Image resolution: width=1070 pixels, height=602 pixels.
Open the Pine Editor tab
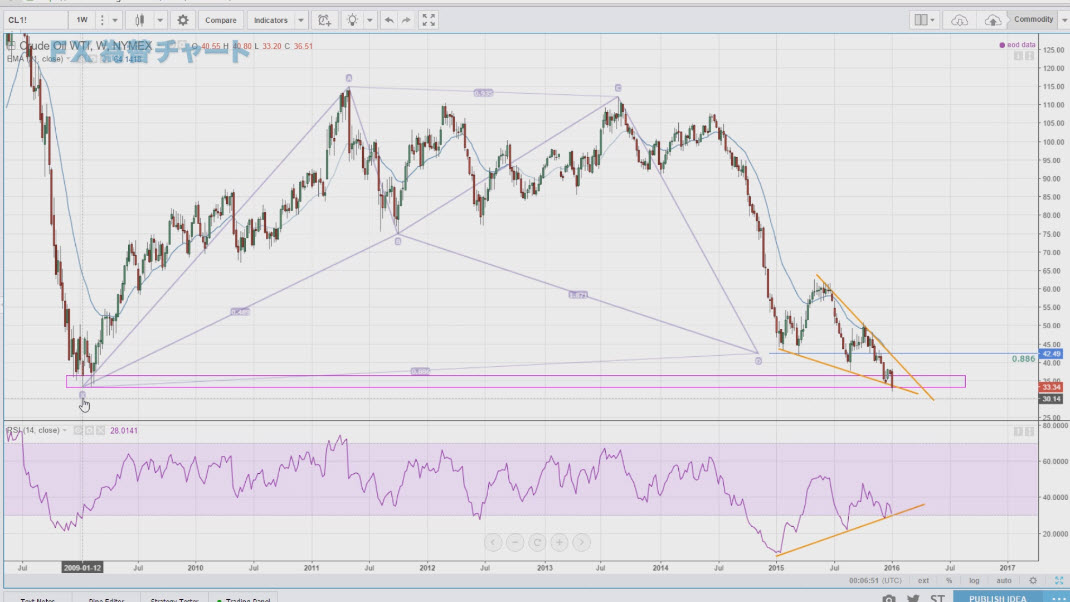(x=108, y=598)
